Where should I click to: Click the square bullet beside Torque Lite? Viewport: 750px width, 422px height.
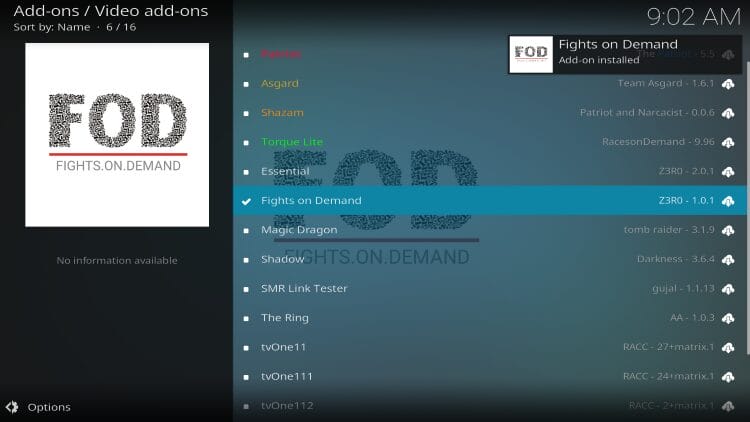click(x=246, y=143)
